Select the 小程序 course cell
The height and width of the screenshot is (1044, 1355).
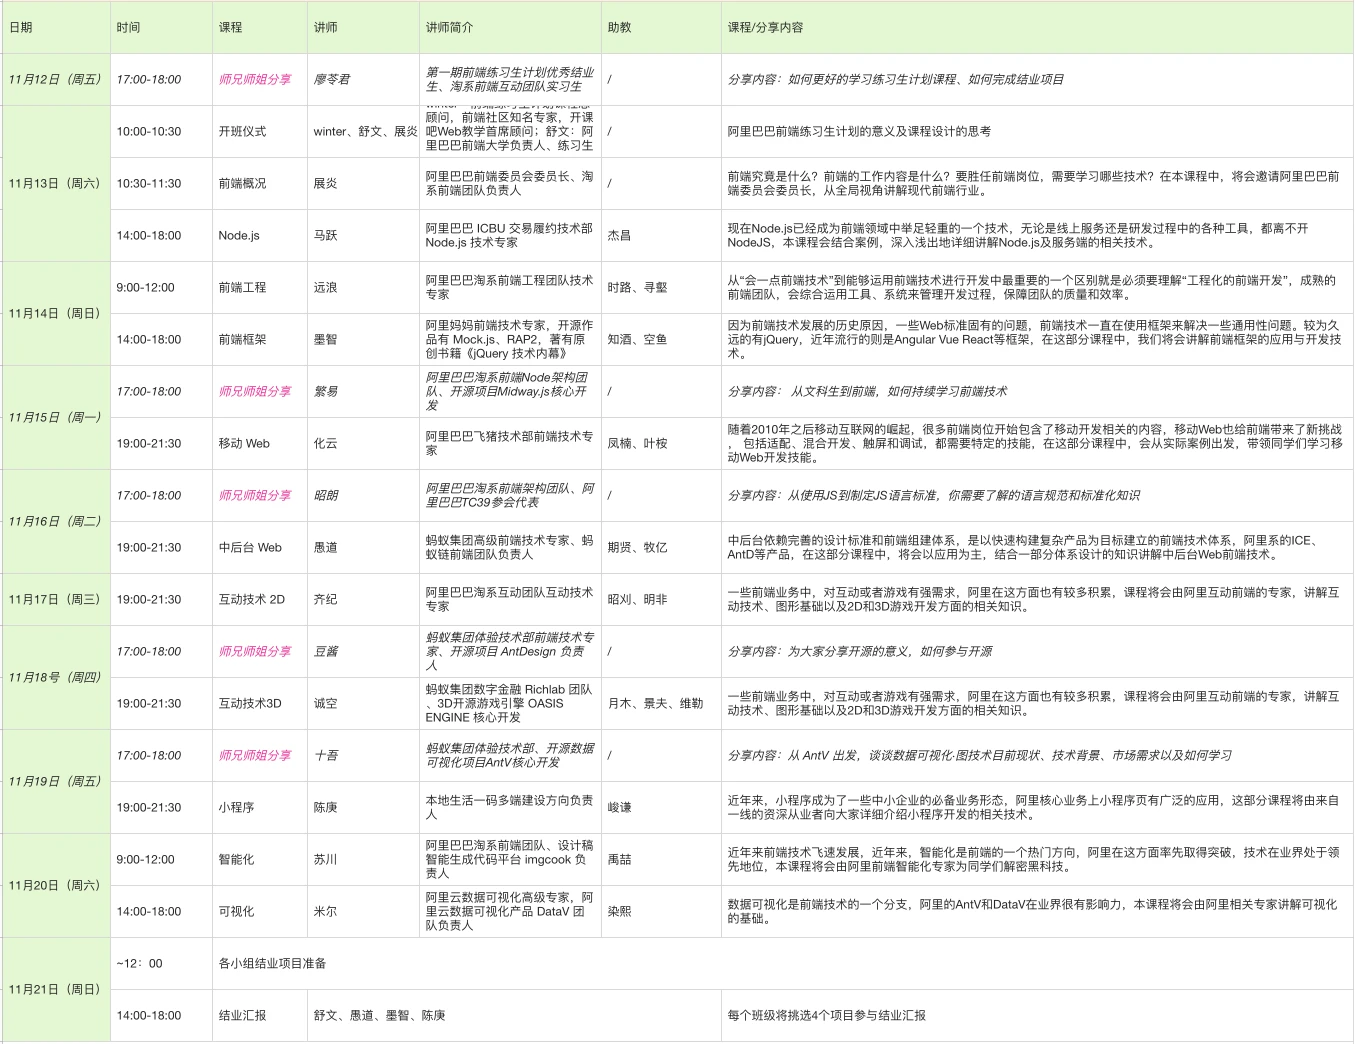[236, 808]
